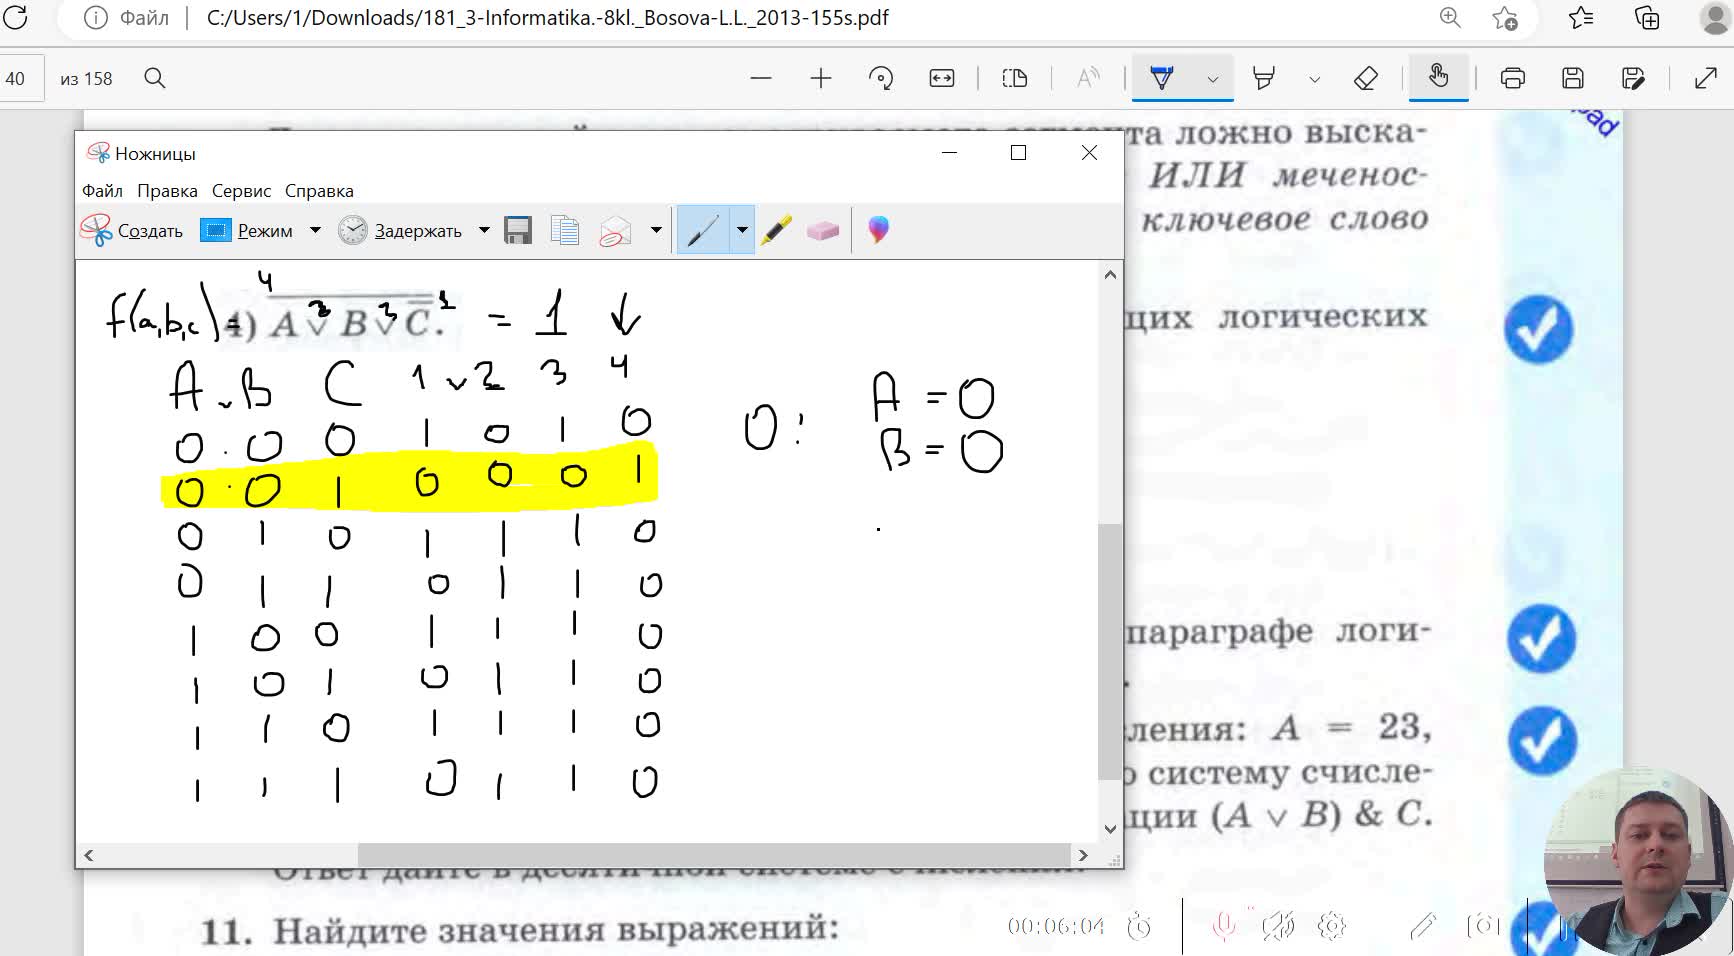Click the Режим button in Ножницы
The height and width of the screenshot is (956, 1734).
pos(247,231)
